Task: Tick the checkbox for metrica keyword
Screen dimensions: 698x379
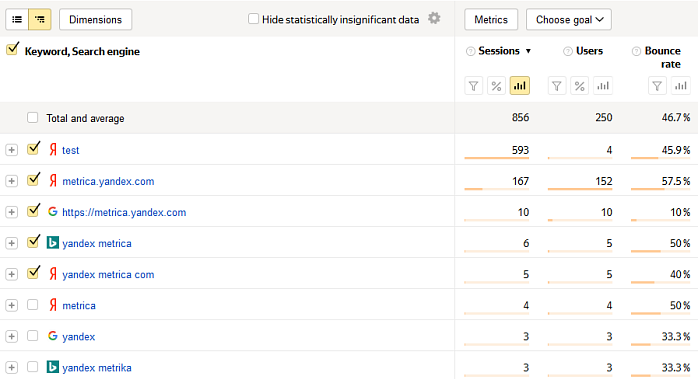Action: click(x=32, y=305)
